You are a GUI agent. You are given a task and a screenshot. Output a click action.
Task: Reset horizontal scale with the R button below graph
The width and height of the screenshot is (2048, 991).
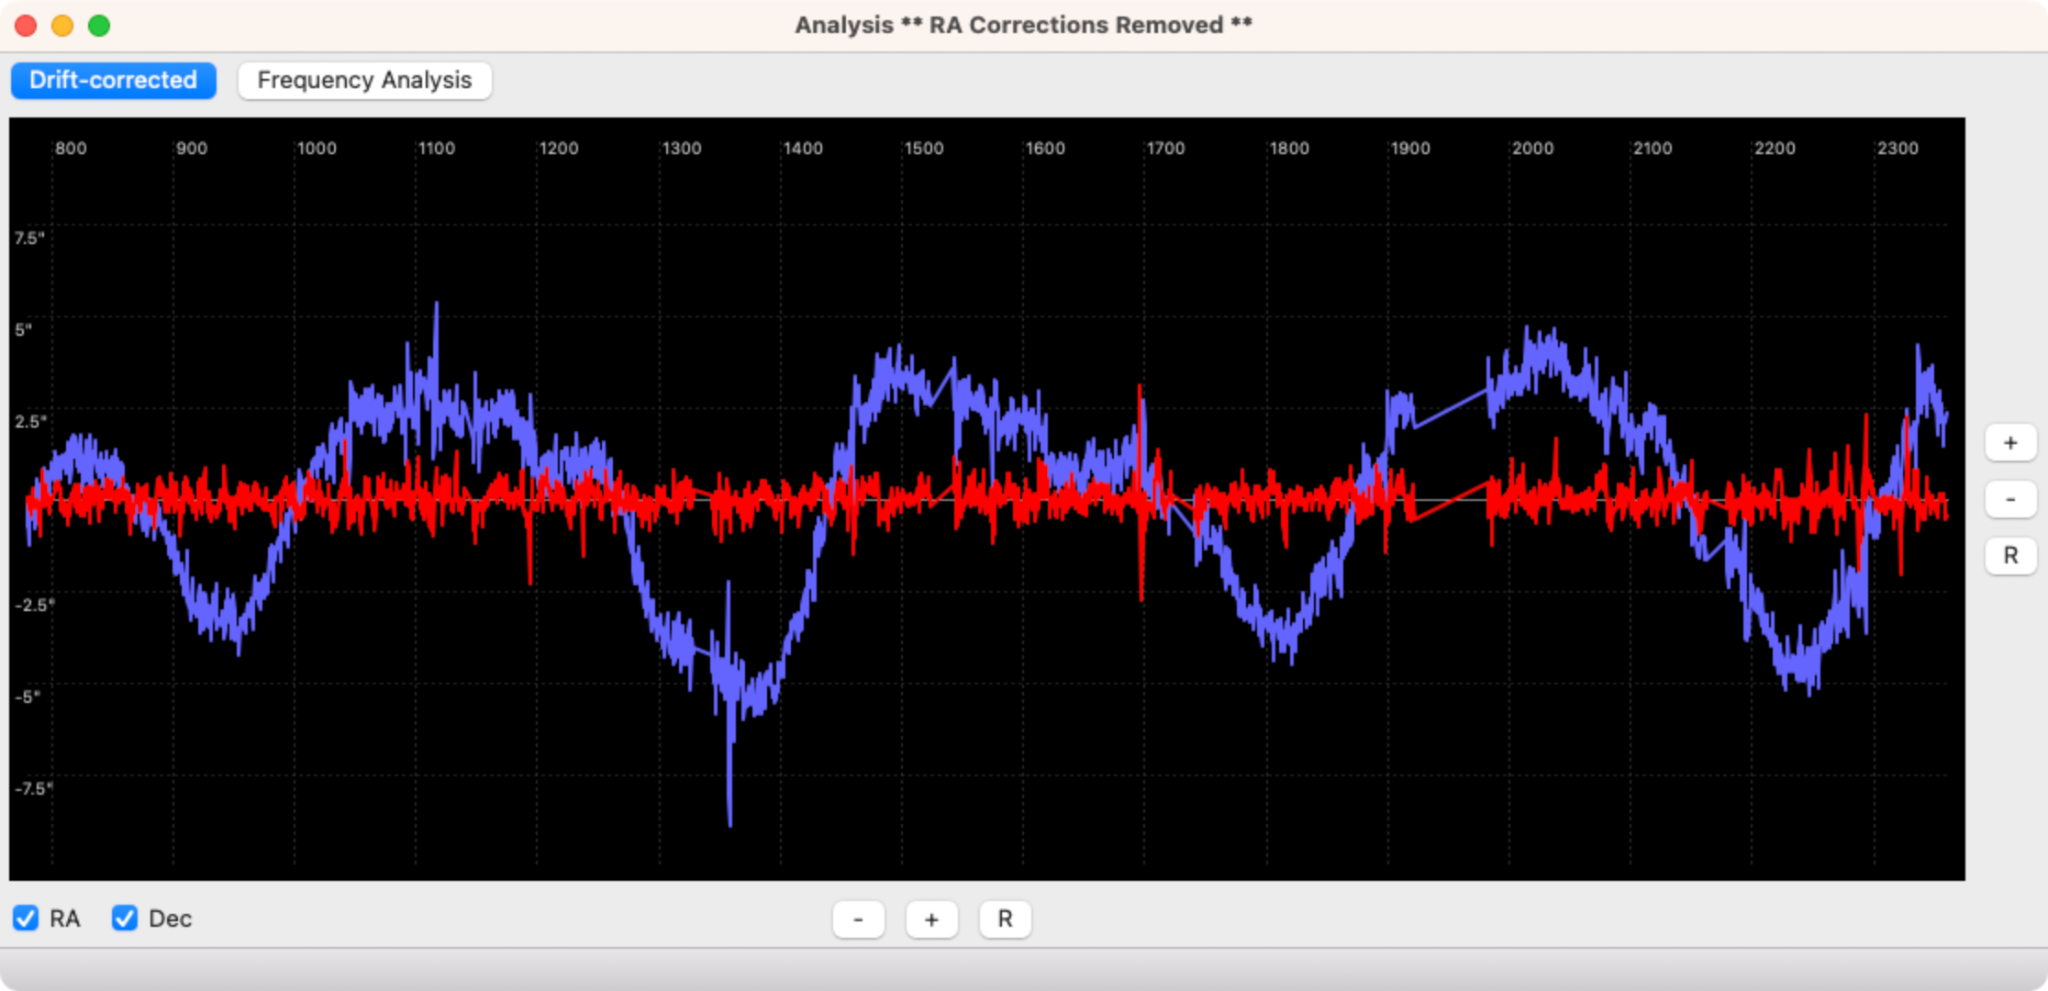[x=1005, y=919]
